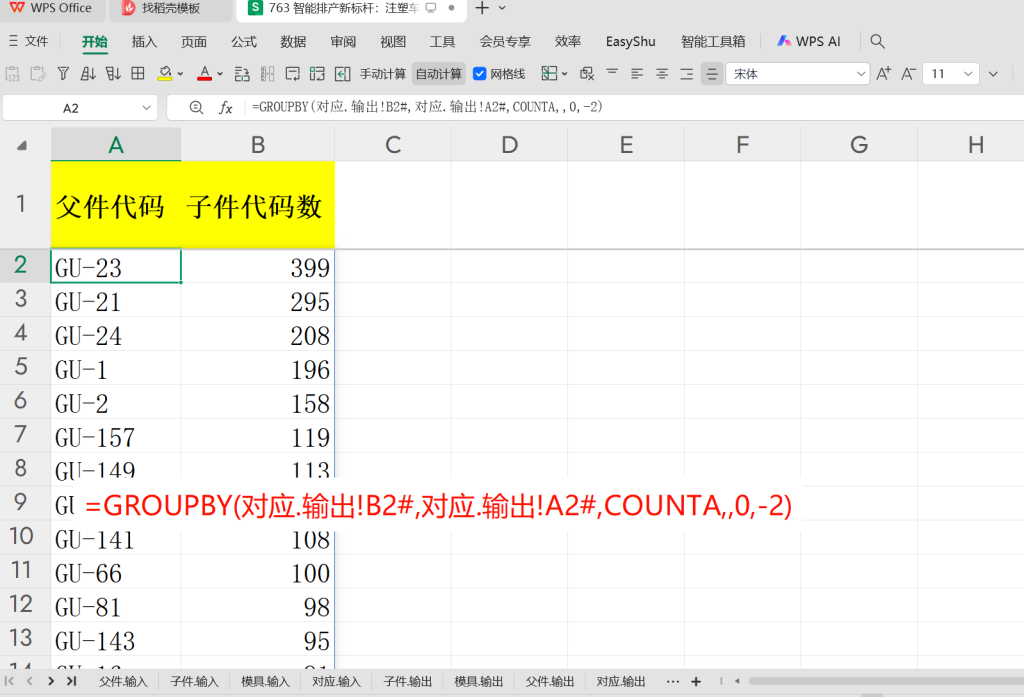Screen dimensions: 1024x697
Task: Increase font size with A+ icon
Action: (884, 74)
